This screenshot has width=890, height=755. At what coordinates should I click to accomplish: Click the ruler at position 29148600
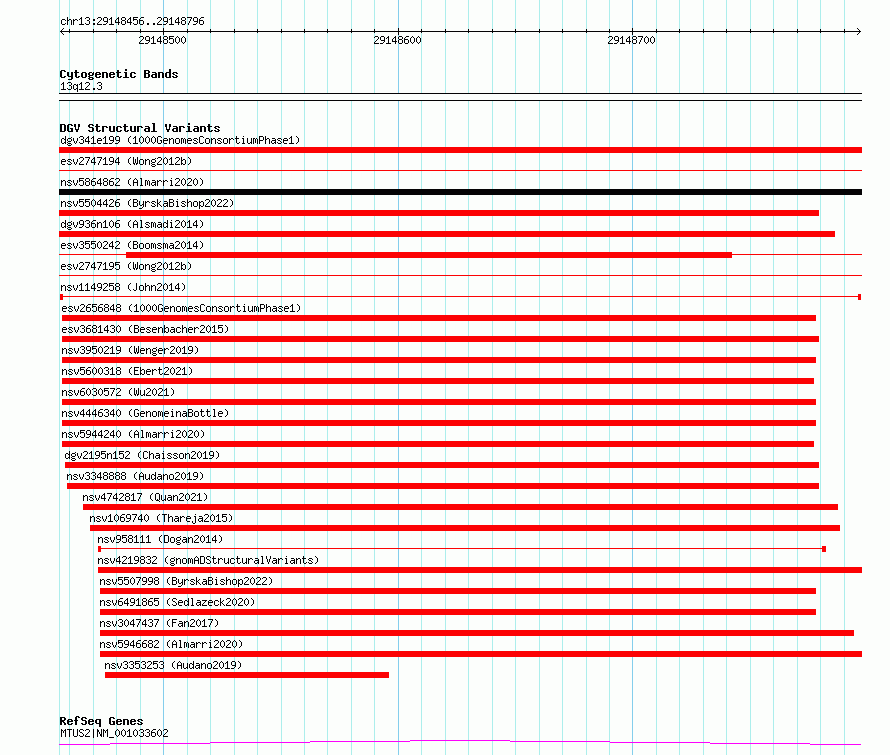coord(398,40)
